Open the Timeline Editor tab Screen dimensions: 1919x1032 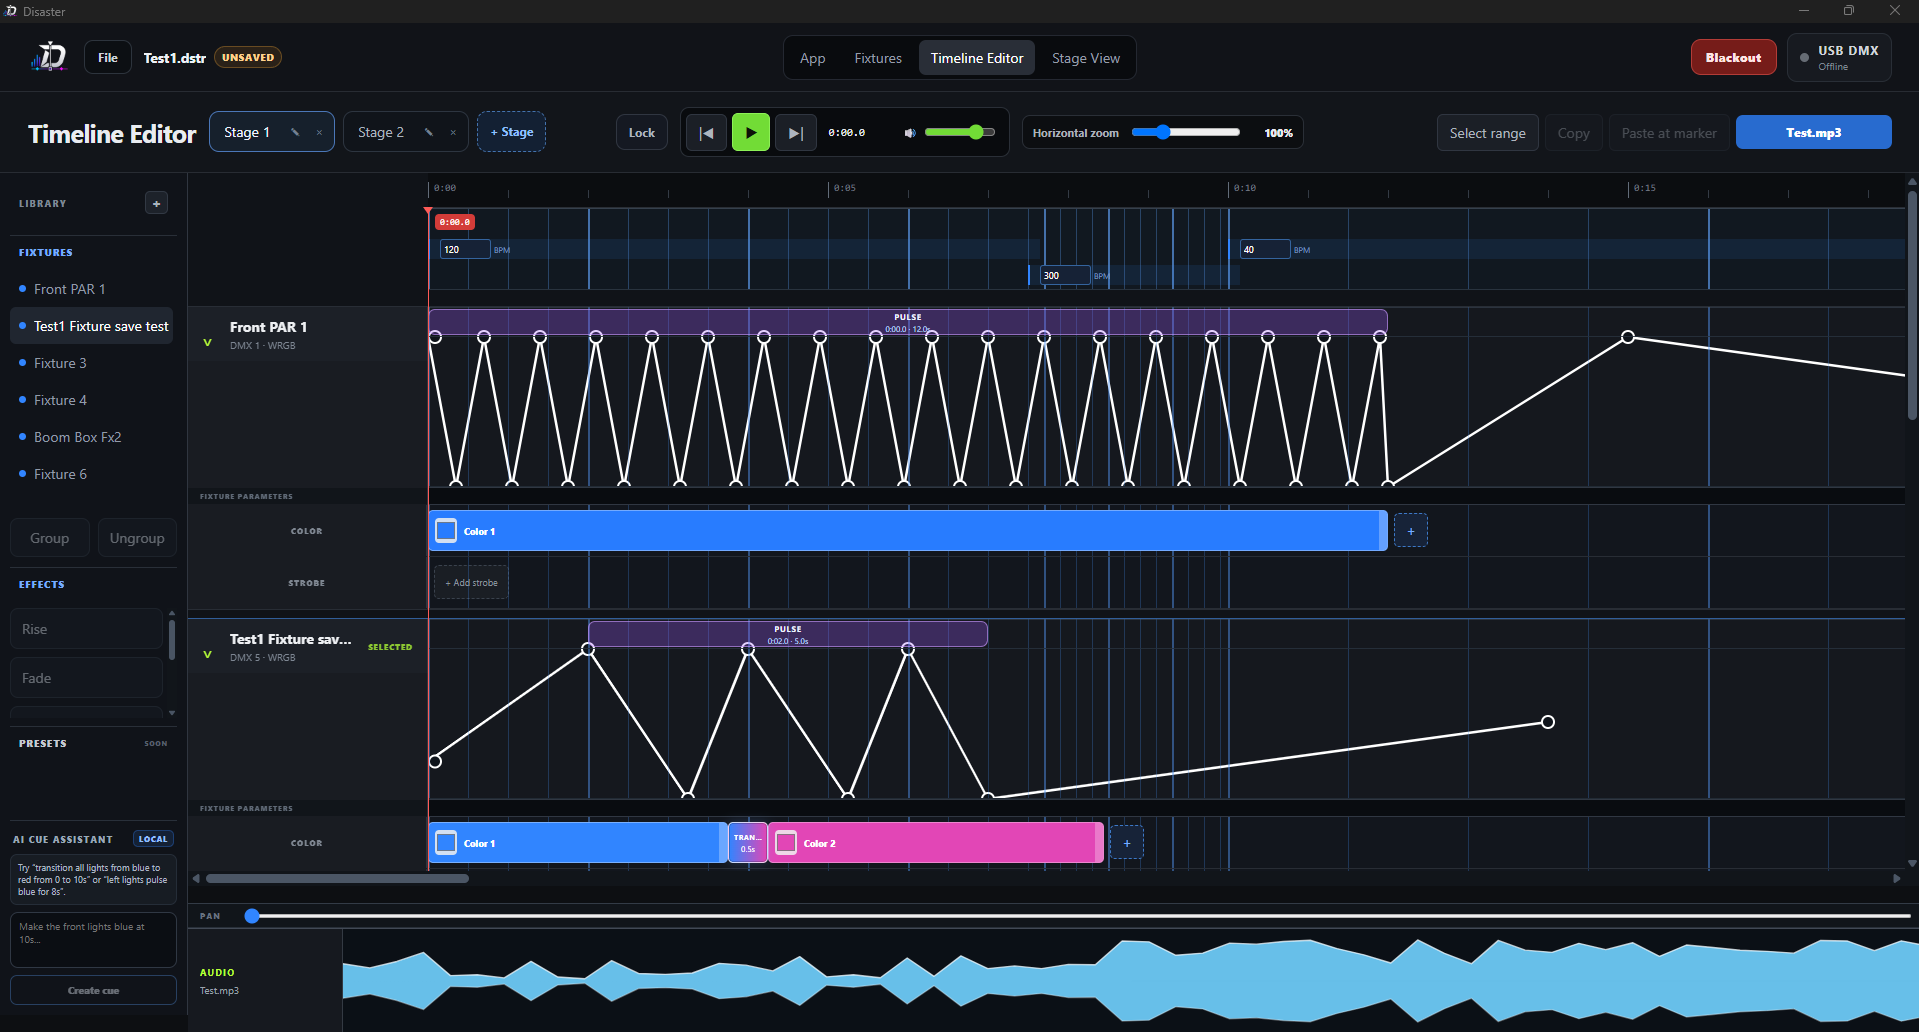pos(977,58)
